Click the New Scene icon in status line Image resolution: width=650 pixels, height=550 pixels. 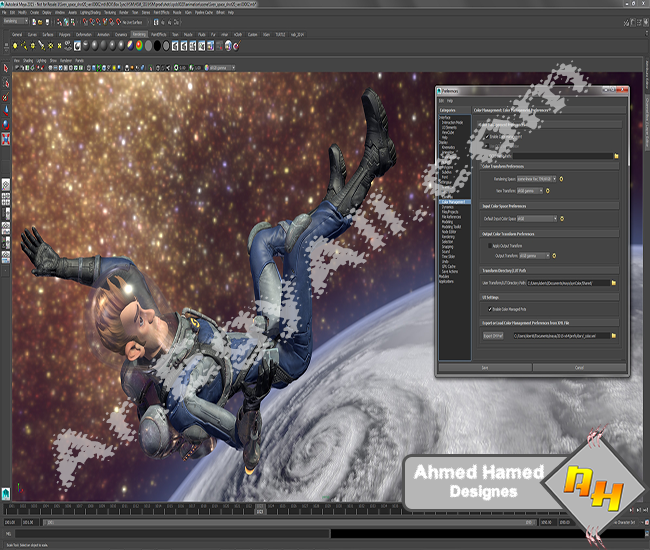(34, 22)
